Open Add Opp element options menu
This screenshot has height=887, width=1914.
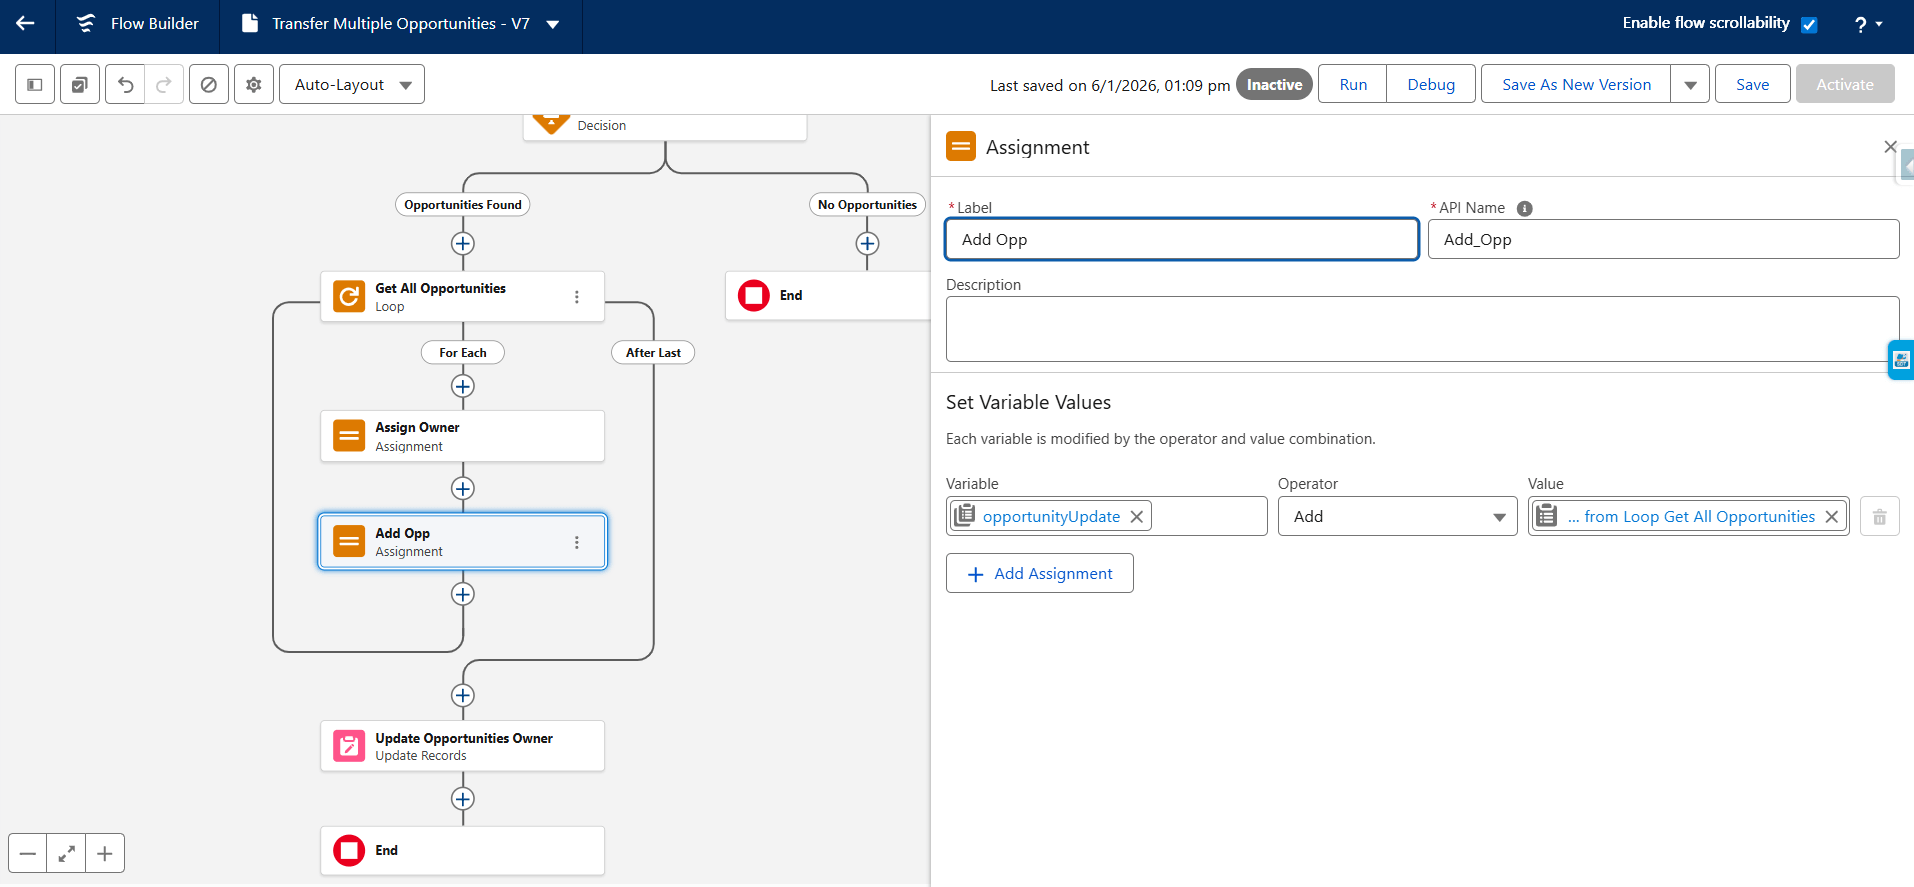tap(577, 542)
